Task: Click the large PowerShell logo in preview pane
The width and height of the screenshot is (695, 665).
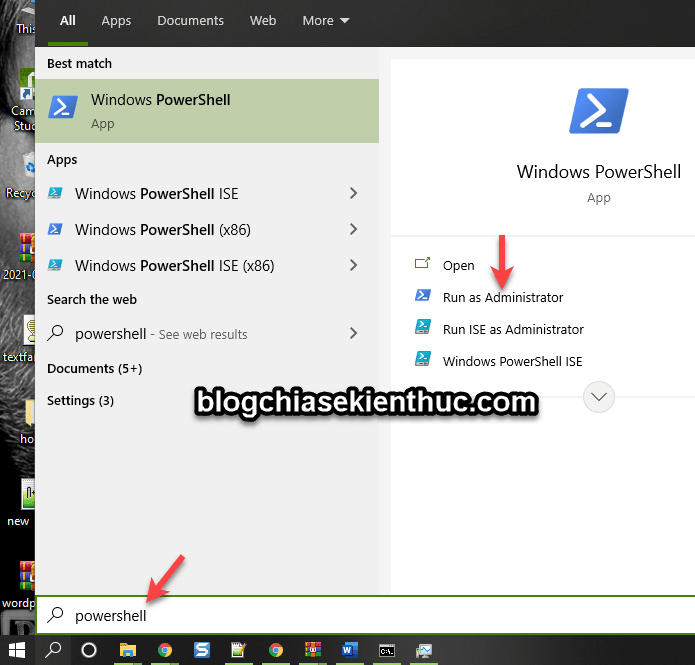Action: (599, 111)
